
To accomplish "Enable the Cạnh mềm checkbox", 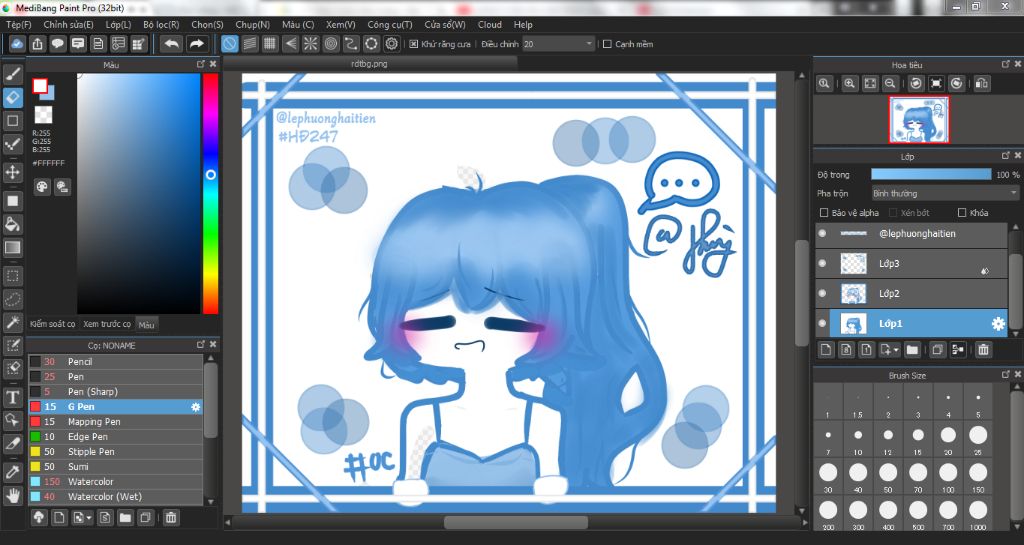I will pos(607,44).
